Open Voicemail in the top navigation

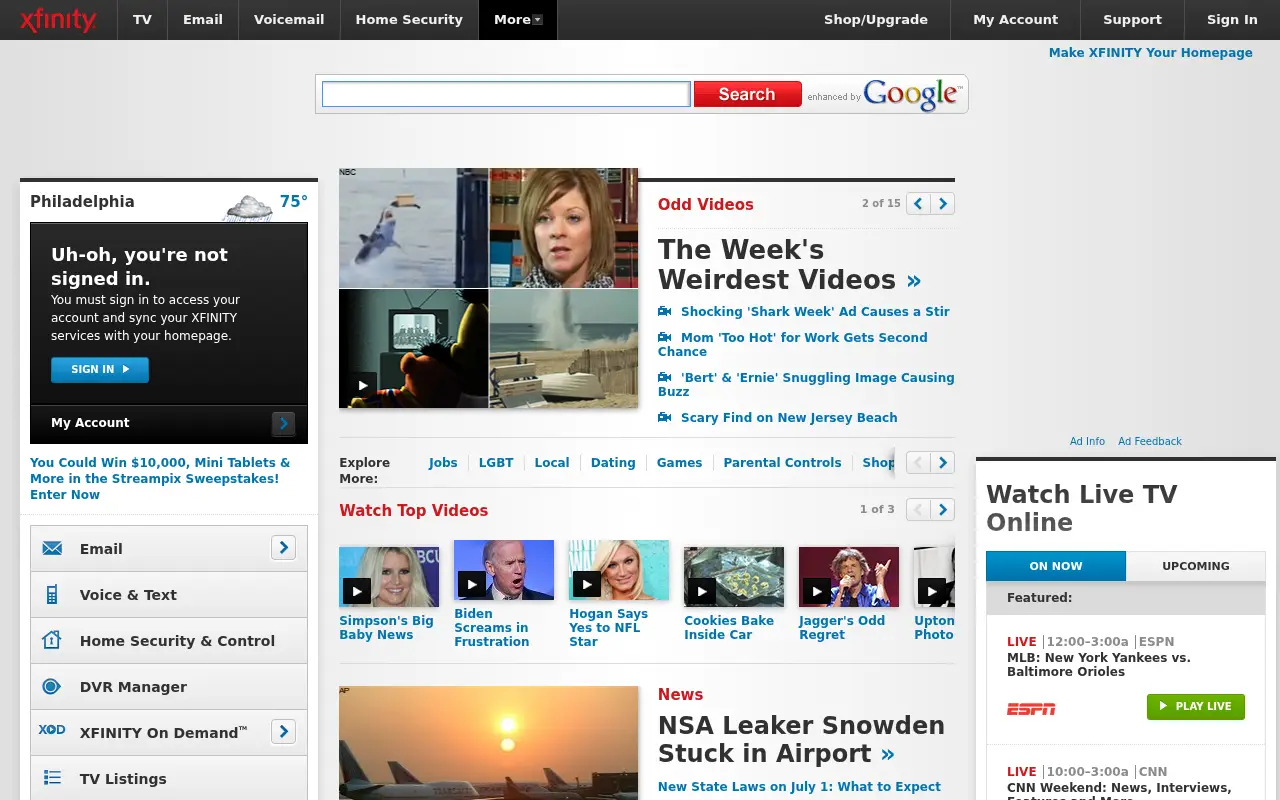[289, 20]
